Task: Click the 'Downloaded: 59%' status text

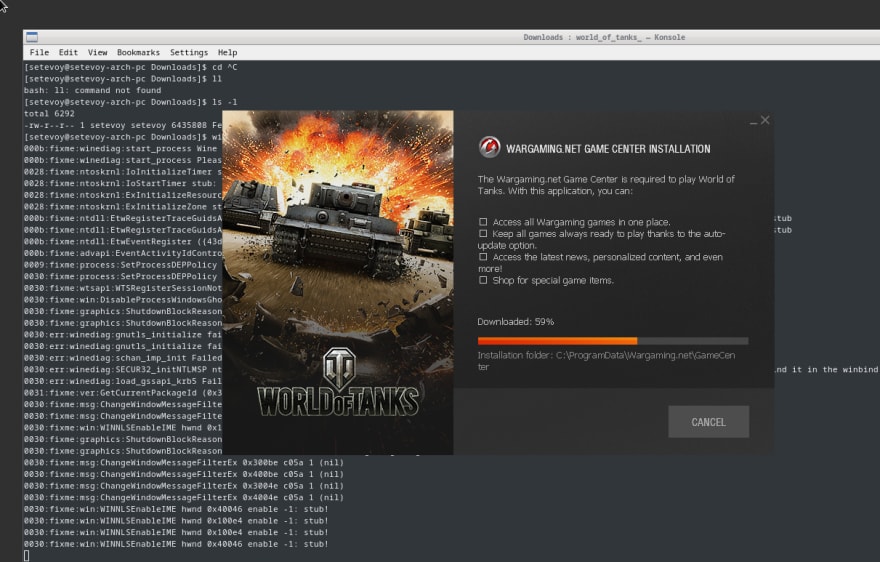Action: (516, 322)
